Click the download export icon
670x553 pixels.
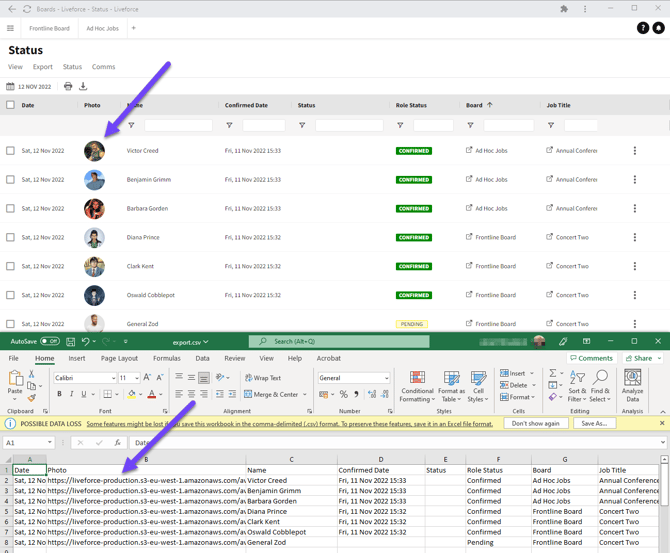click(83, 86)
